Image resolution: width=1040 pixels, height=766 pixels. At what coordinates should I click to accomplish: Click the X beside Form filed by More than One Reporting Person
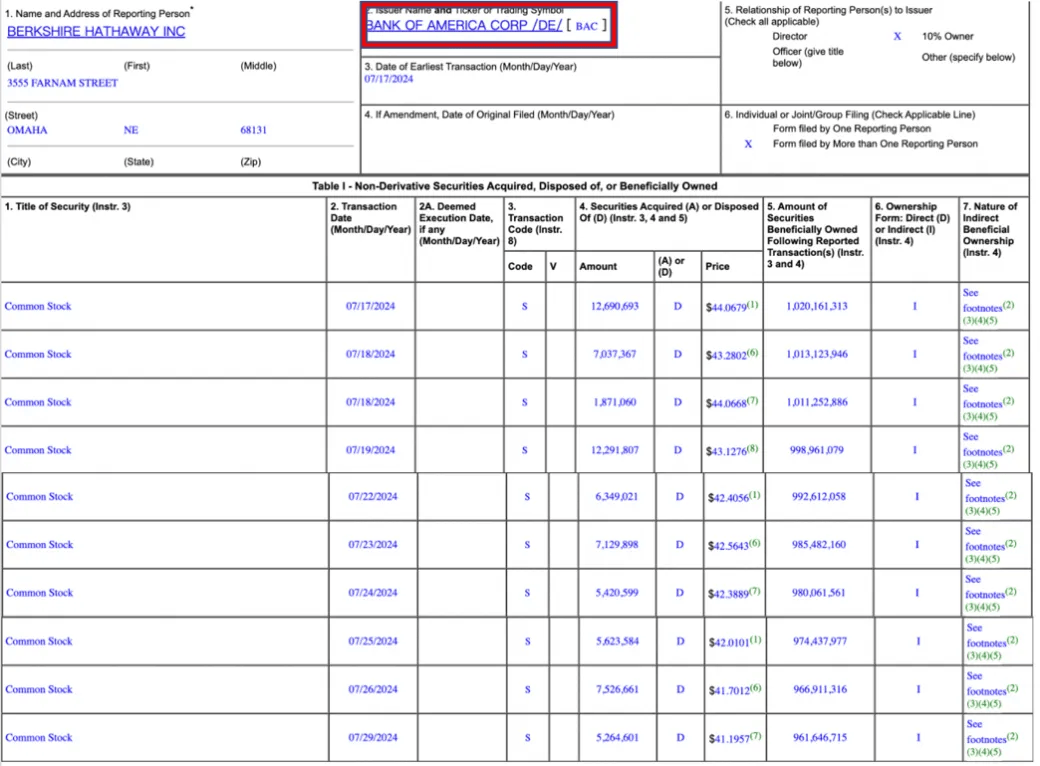[x=748, y=144]
